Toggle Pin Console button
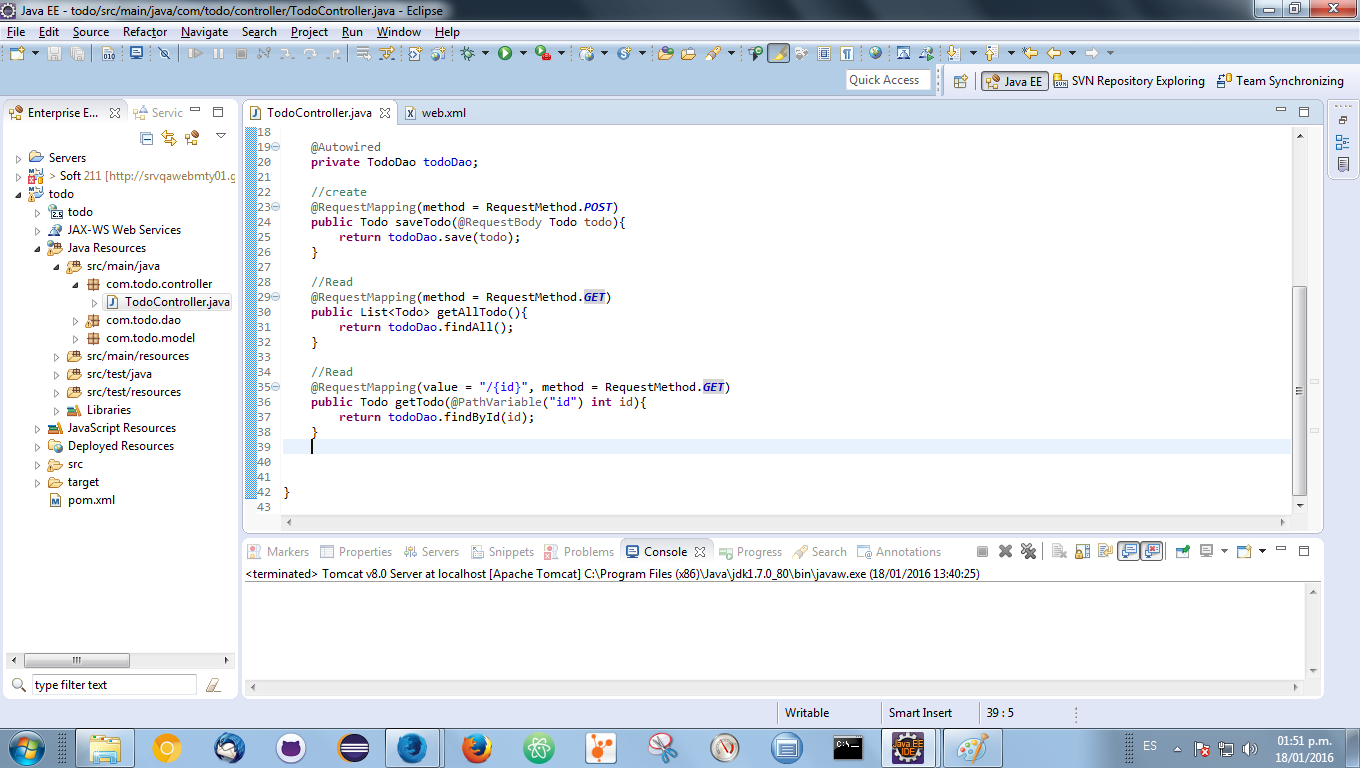 (1182, 551)
